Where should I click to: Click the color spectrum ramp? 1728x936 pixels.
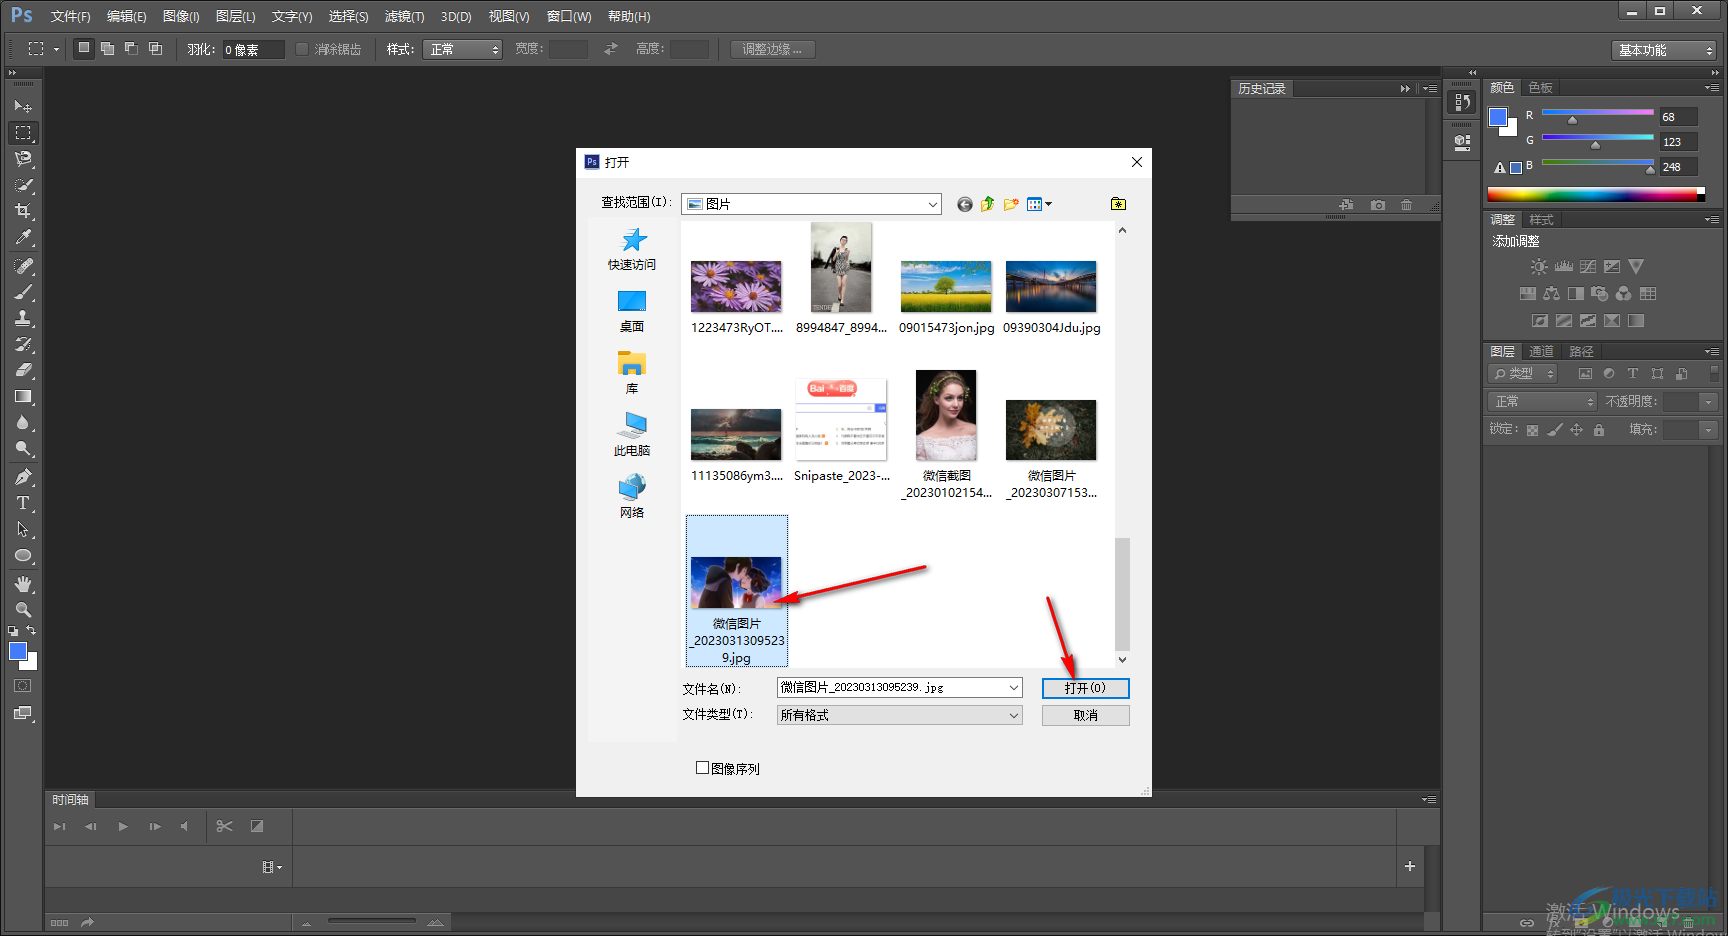tap(1594, 194)
